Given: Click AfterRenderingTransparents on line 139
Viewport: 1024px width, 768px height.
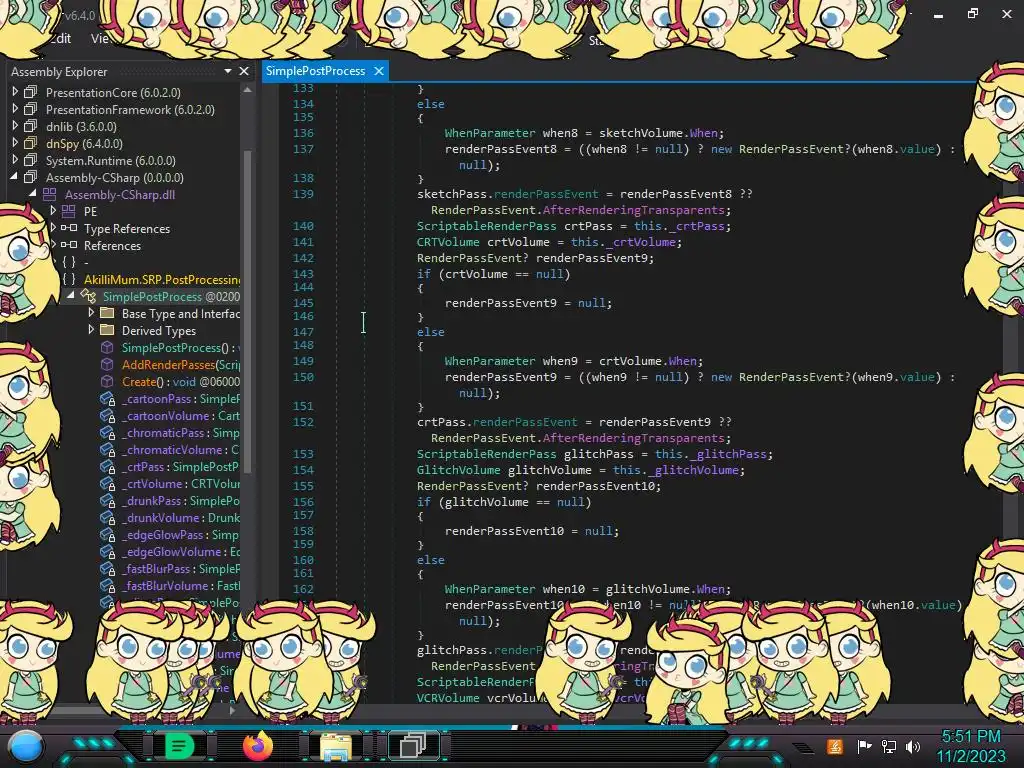Looking at the screenshot, I should 633,210.
